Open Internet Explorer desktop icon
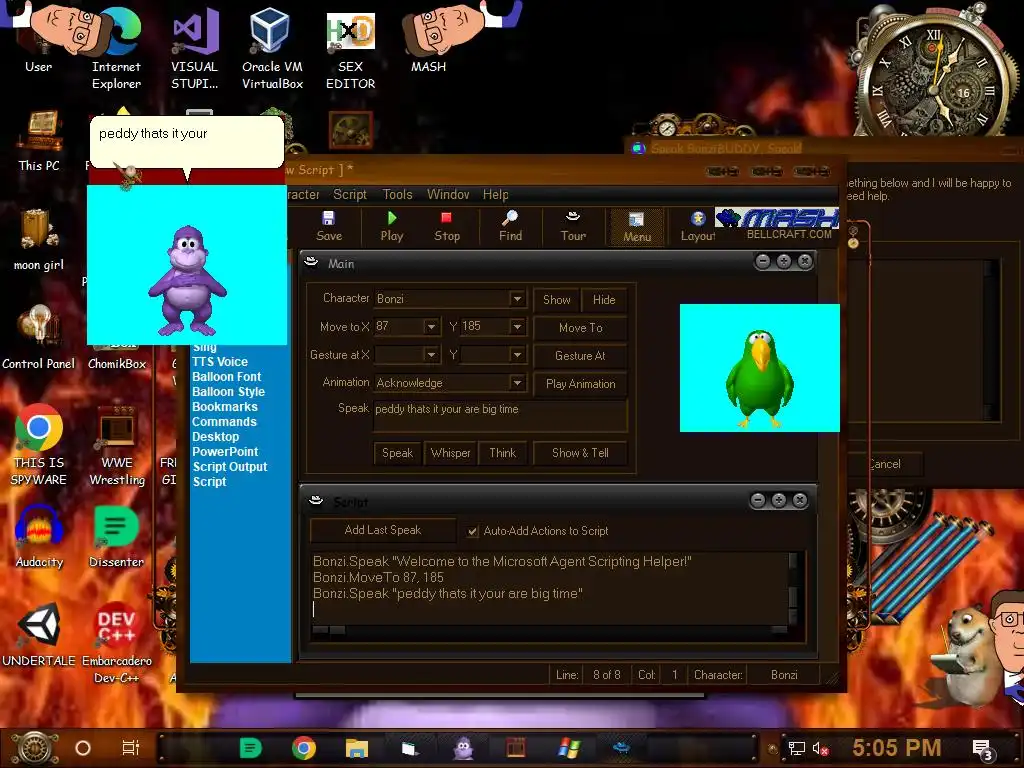This screenshot has height=768, width=1024. click(x=116, y=49)
